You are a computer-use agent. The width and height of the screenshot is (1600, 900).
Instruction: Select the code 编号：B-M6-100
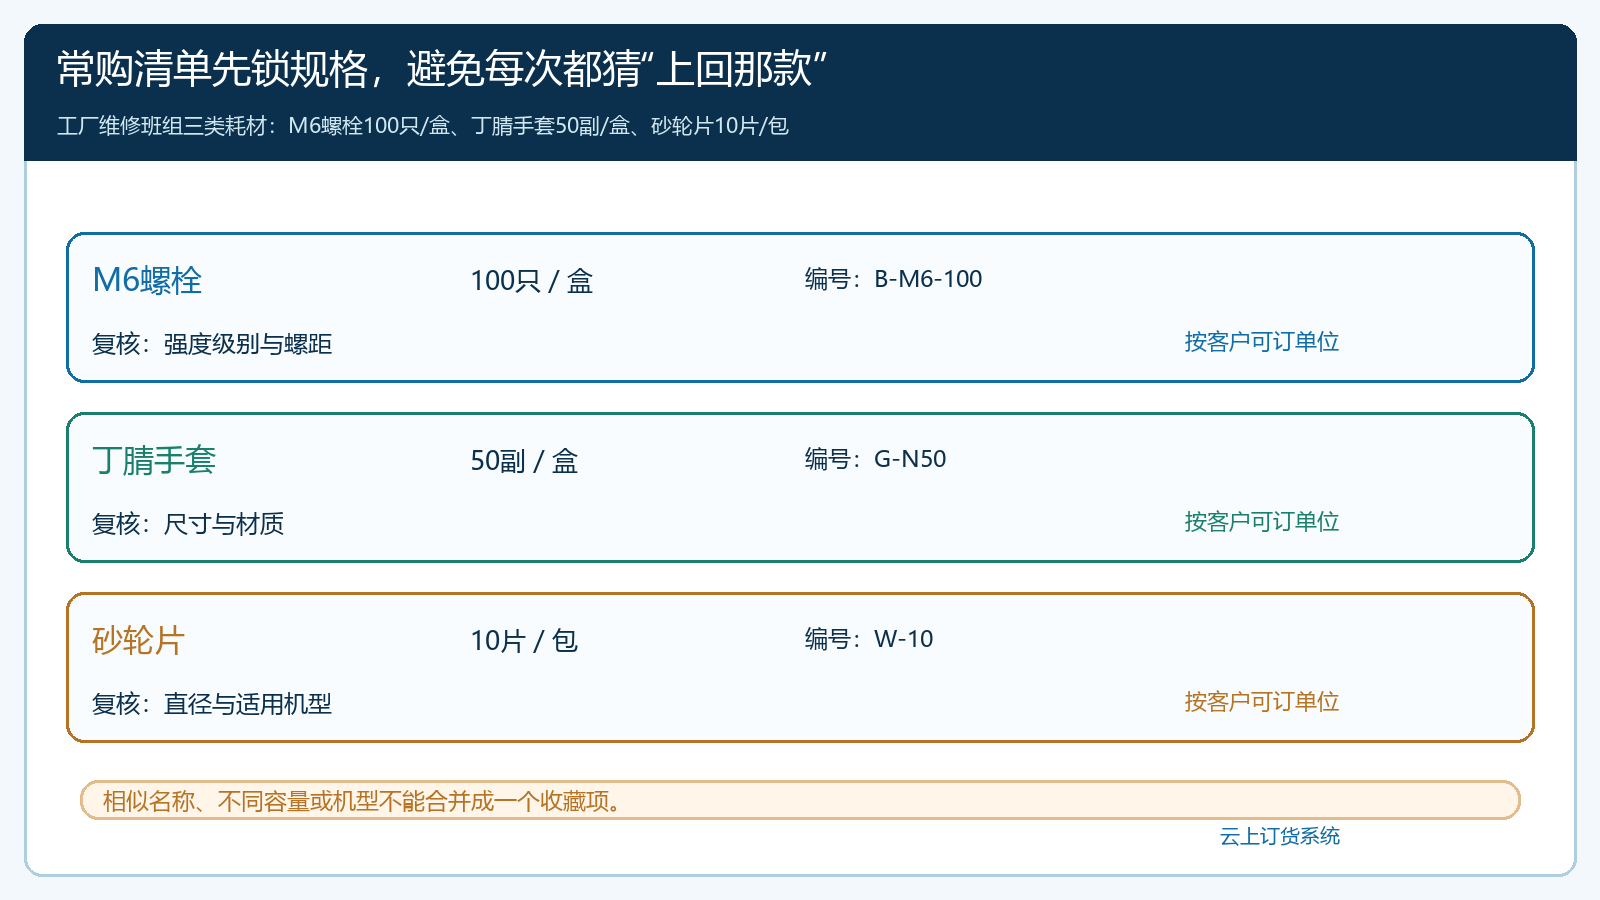tap(893, 279)
